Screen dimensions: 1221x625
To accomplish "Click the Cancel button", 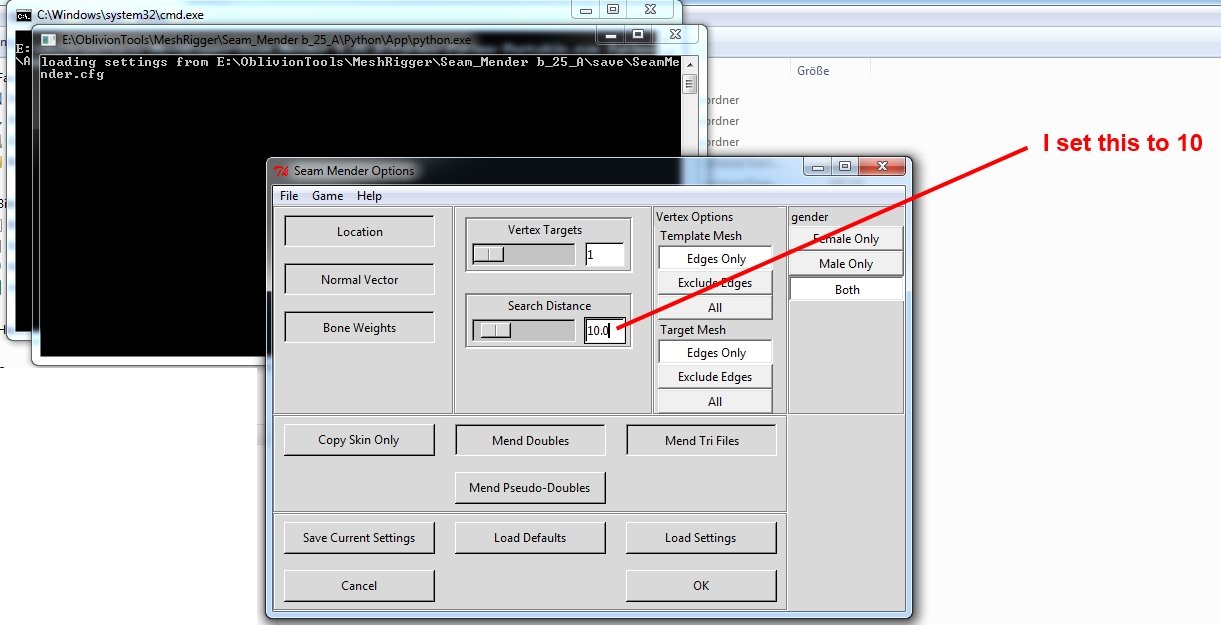I will (x=359, y=585).
